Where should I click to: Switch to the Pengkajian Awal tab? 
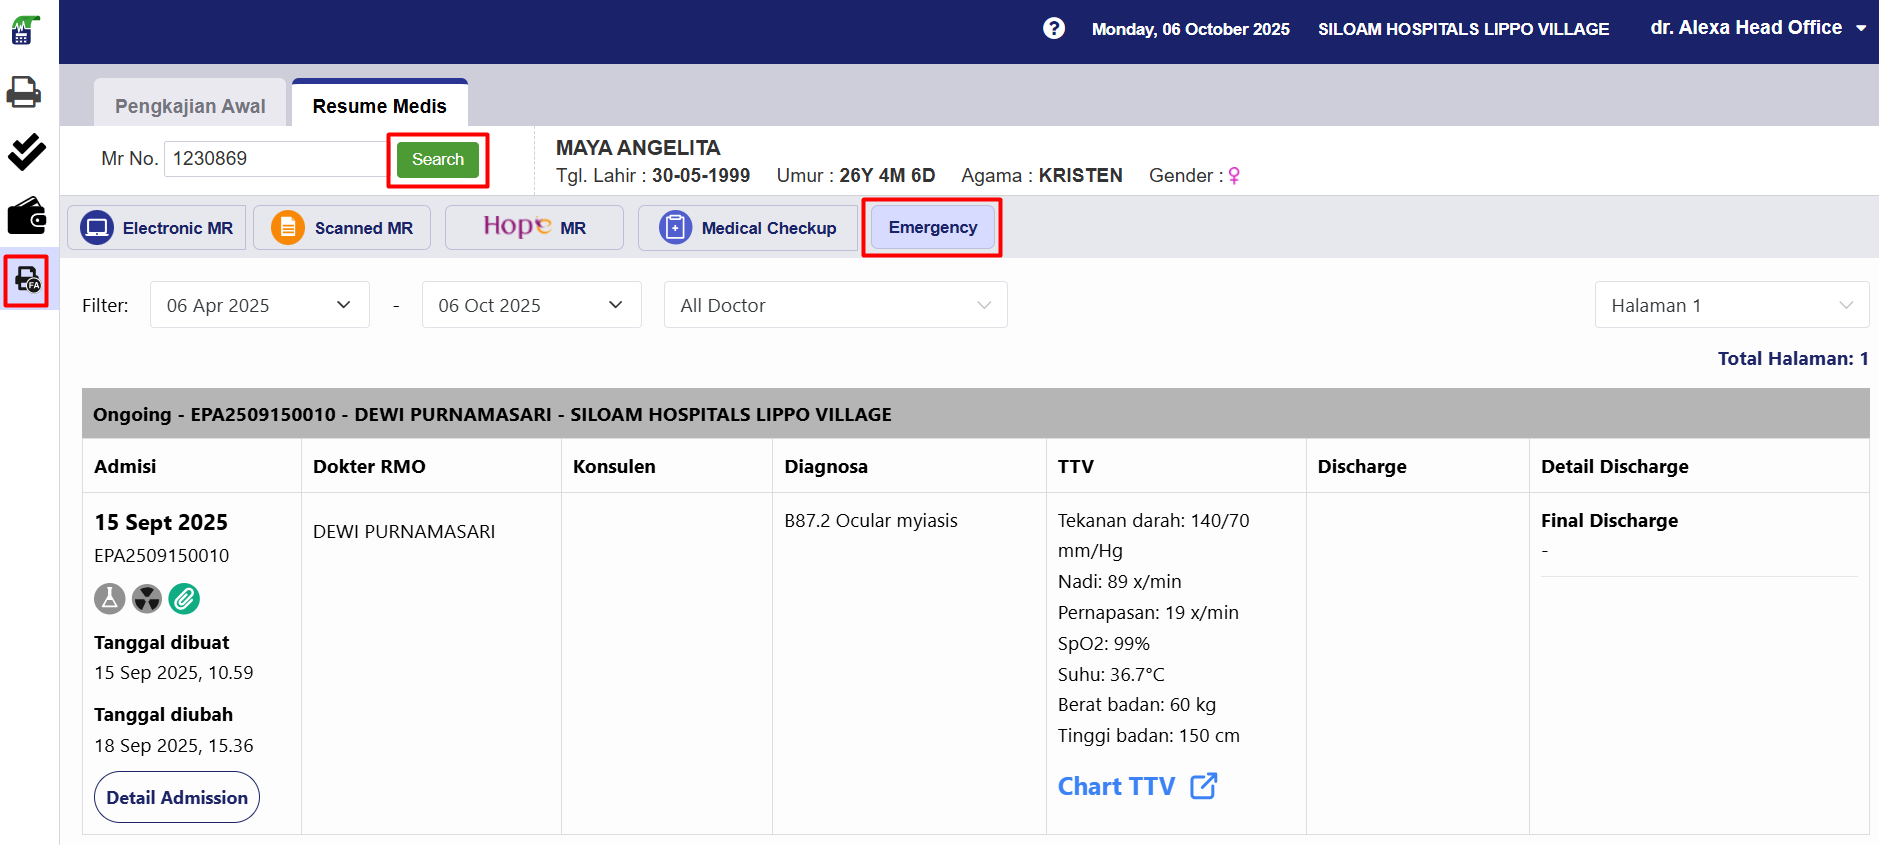(190, 106)
